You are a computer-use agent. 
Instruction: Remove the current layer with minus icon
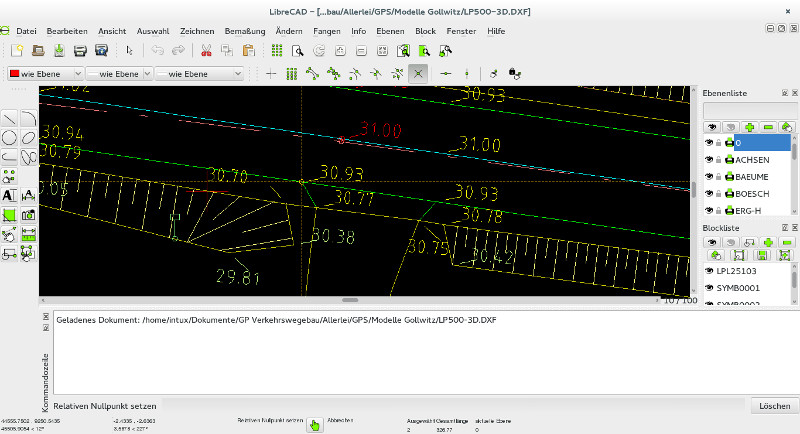point(768,127)
